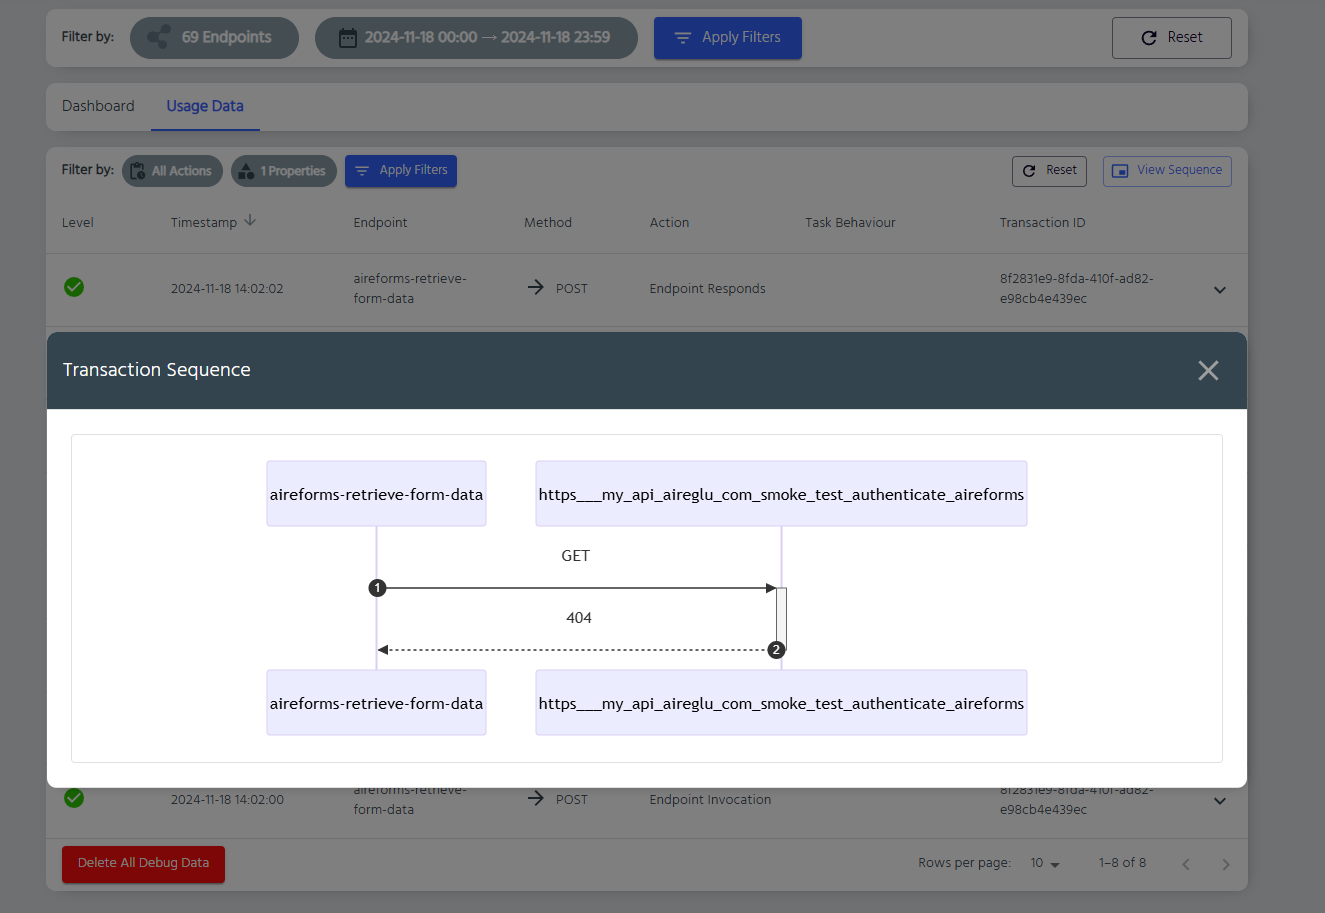Click timestamp 2024-11-18 14:02:02

pyautogui.click(x=227, y=289)
